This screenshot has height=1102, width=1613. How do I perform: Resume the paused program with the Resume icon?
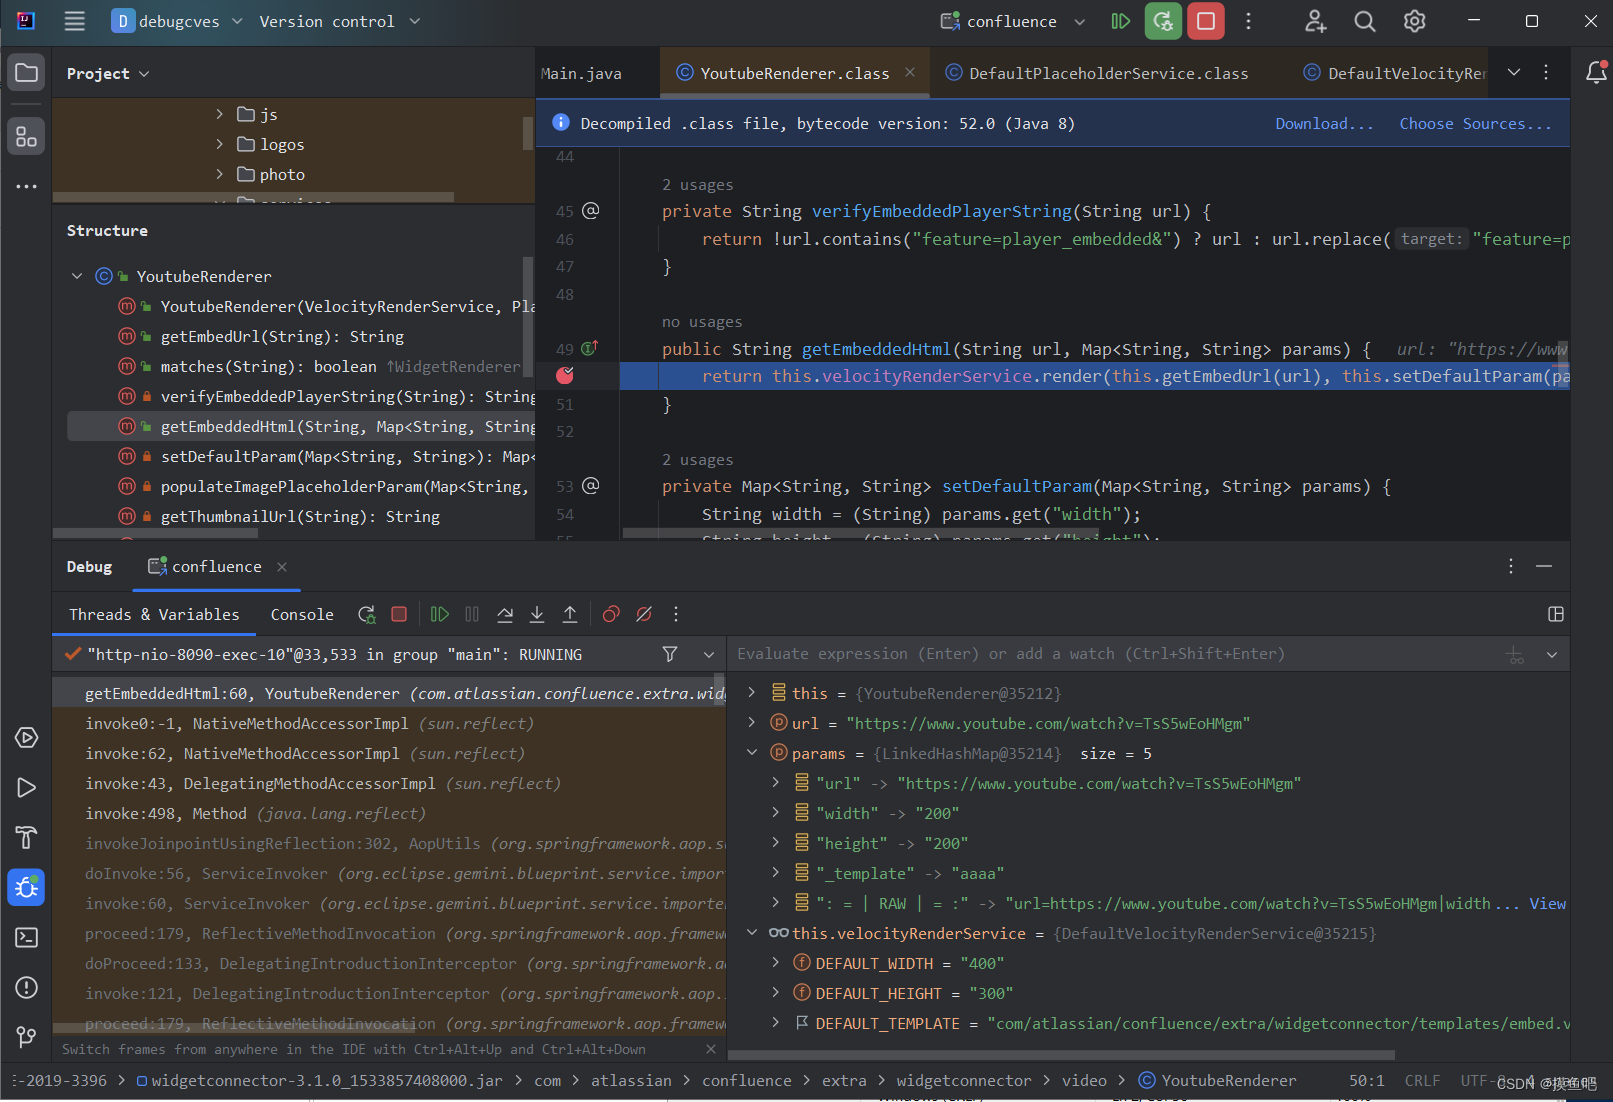[x=439, y=614]
